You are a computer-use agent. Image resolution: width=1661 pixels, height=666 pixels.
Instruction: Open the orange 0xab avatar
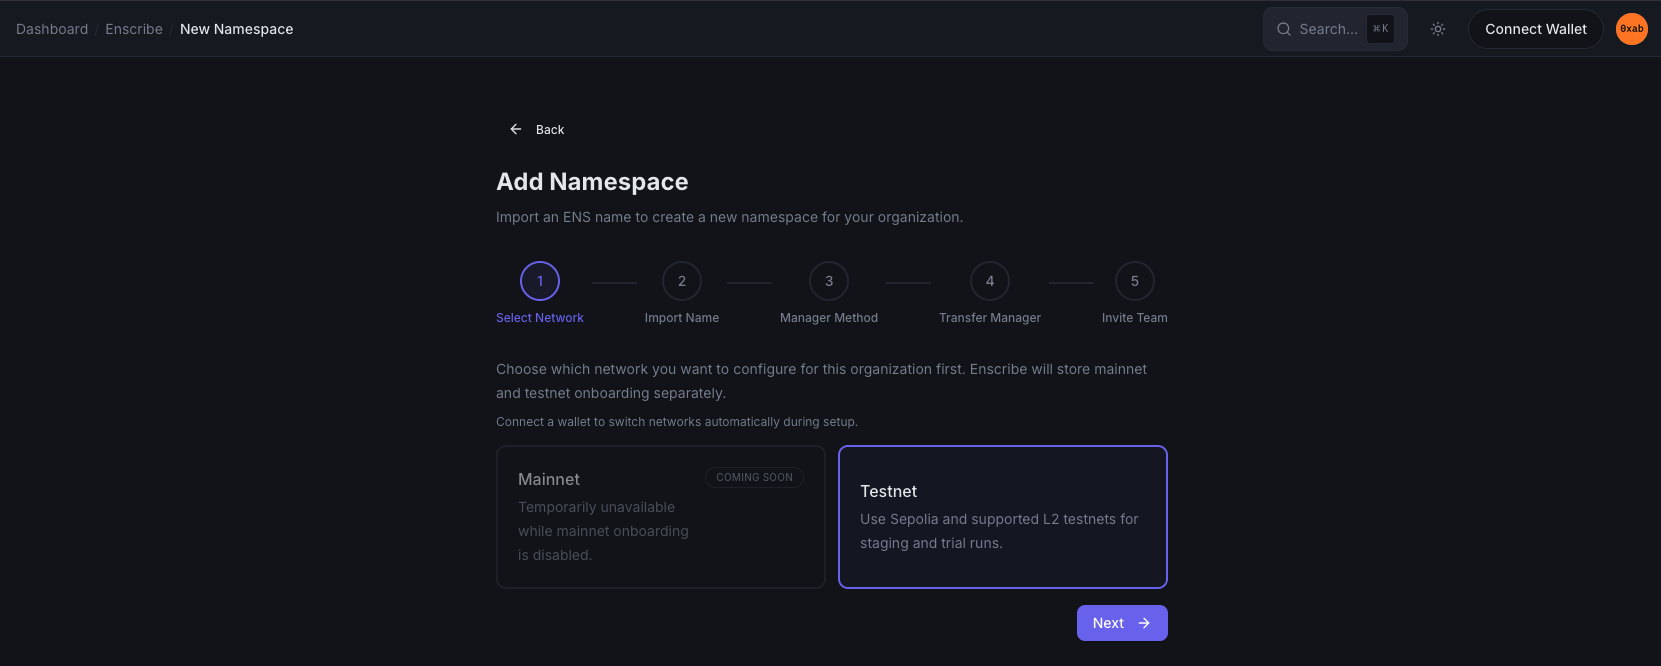[1632, 29]
